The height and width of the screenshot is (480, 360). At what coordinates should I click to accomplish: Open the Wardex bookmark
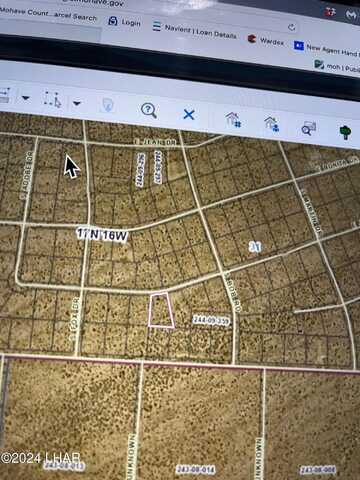266,40
